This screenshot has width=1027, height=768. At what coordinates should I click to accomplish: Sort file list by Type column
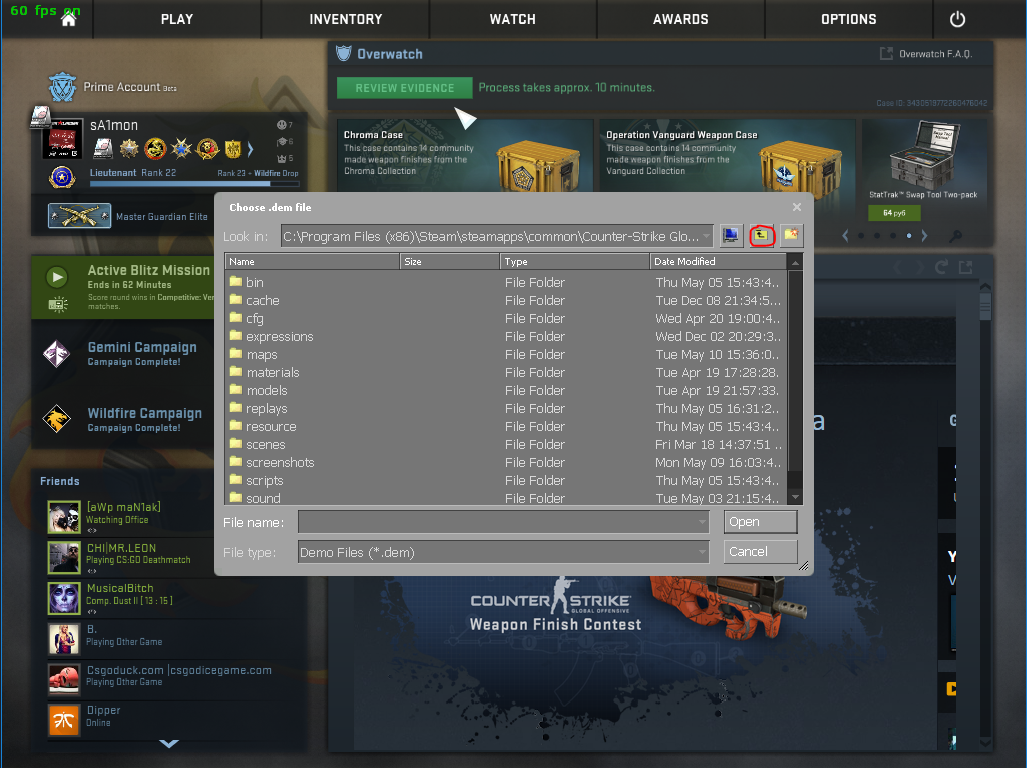point(575,261)
